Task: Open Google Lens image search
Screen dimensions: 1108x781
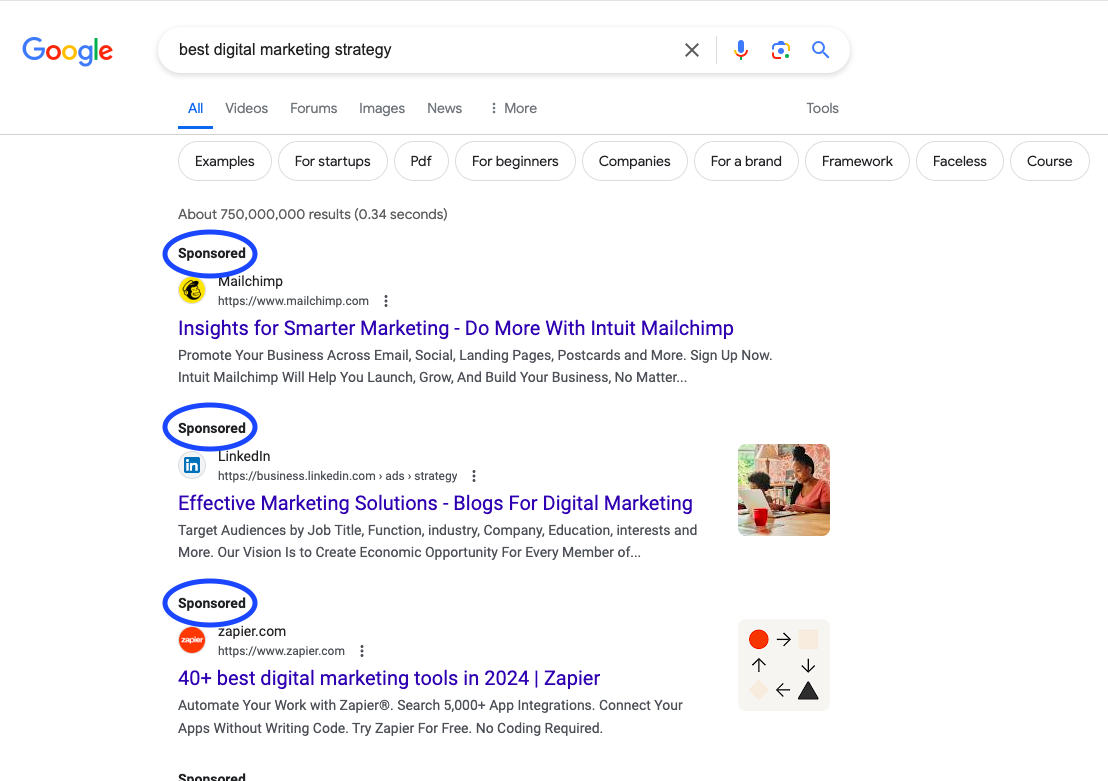Action: coord(780,50)
